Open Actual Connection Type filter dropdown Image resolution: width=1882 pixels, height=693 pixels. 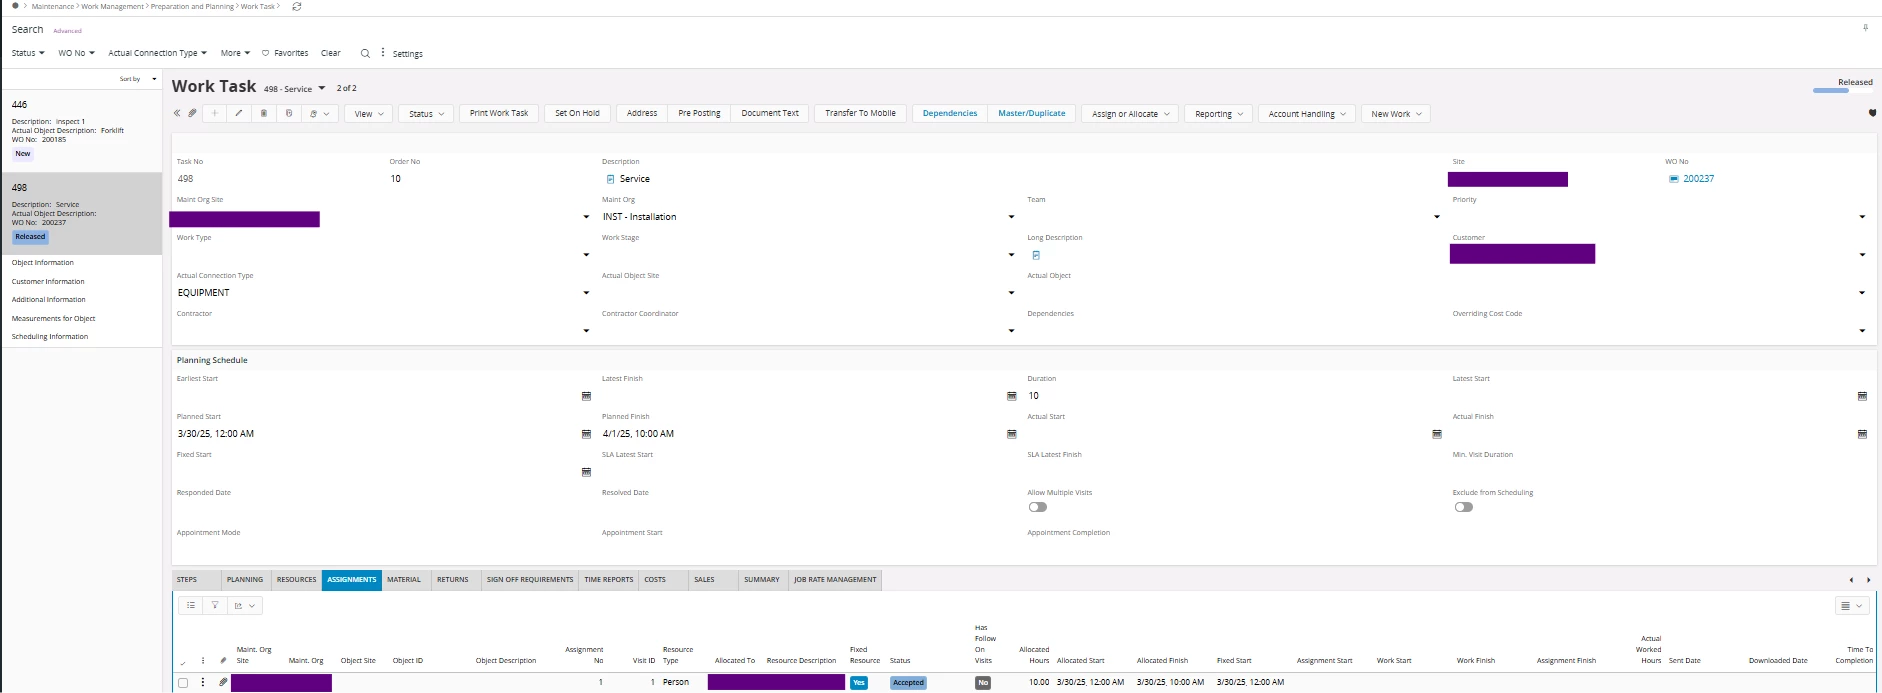pyautogui.click(x=157, y=53)
